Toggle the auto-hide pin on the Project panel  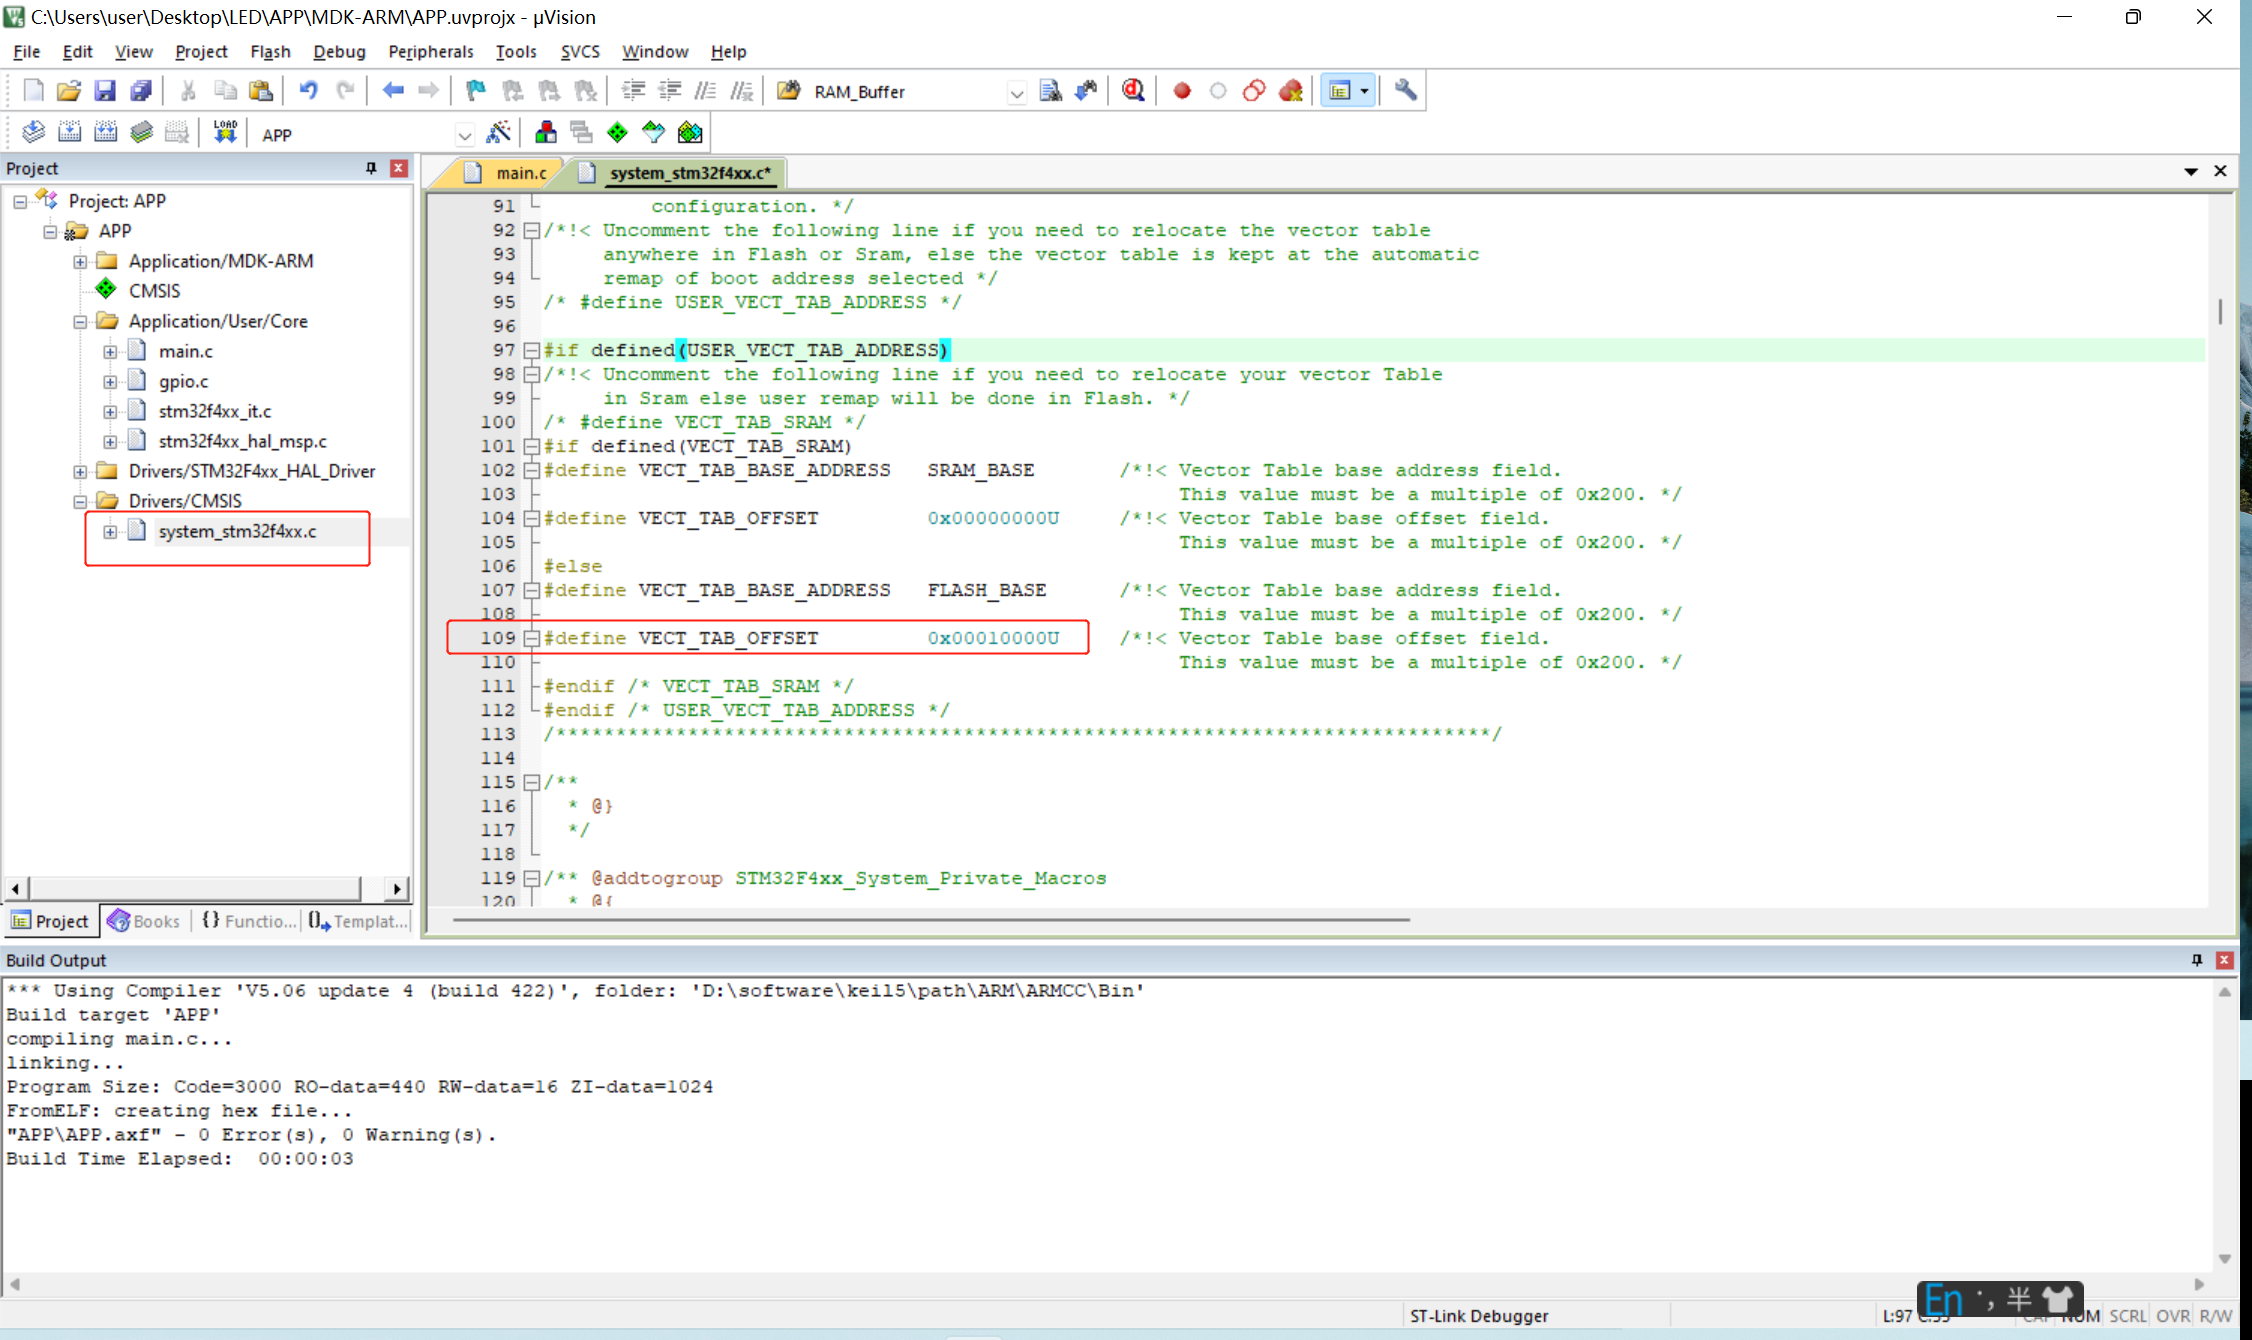(369, 168)
